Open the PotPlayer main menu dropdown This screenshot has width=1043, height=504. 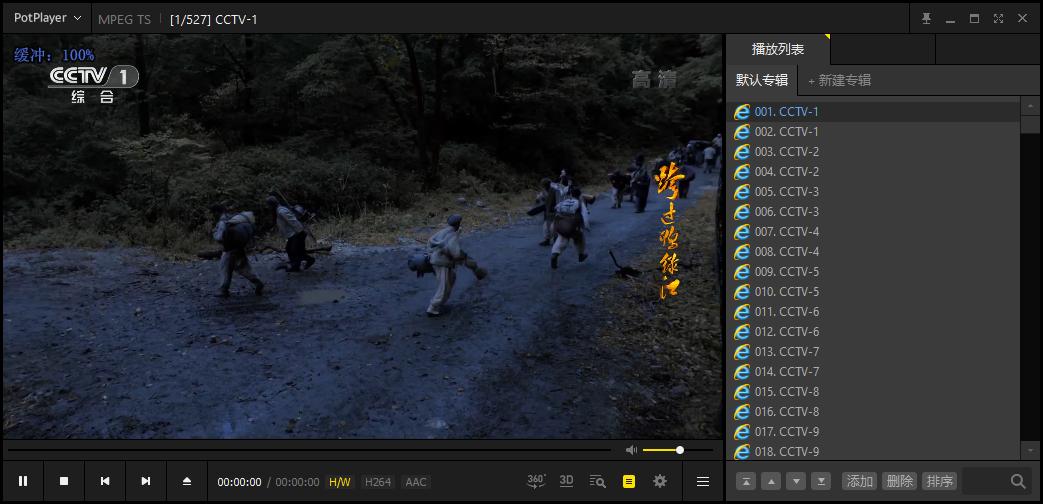[47, 18]
